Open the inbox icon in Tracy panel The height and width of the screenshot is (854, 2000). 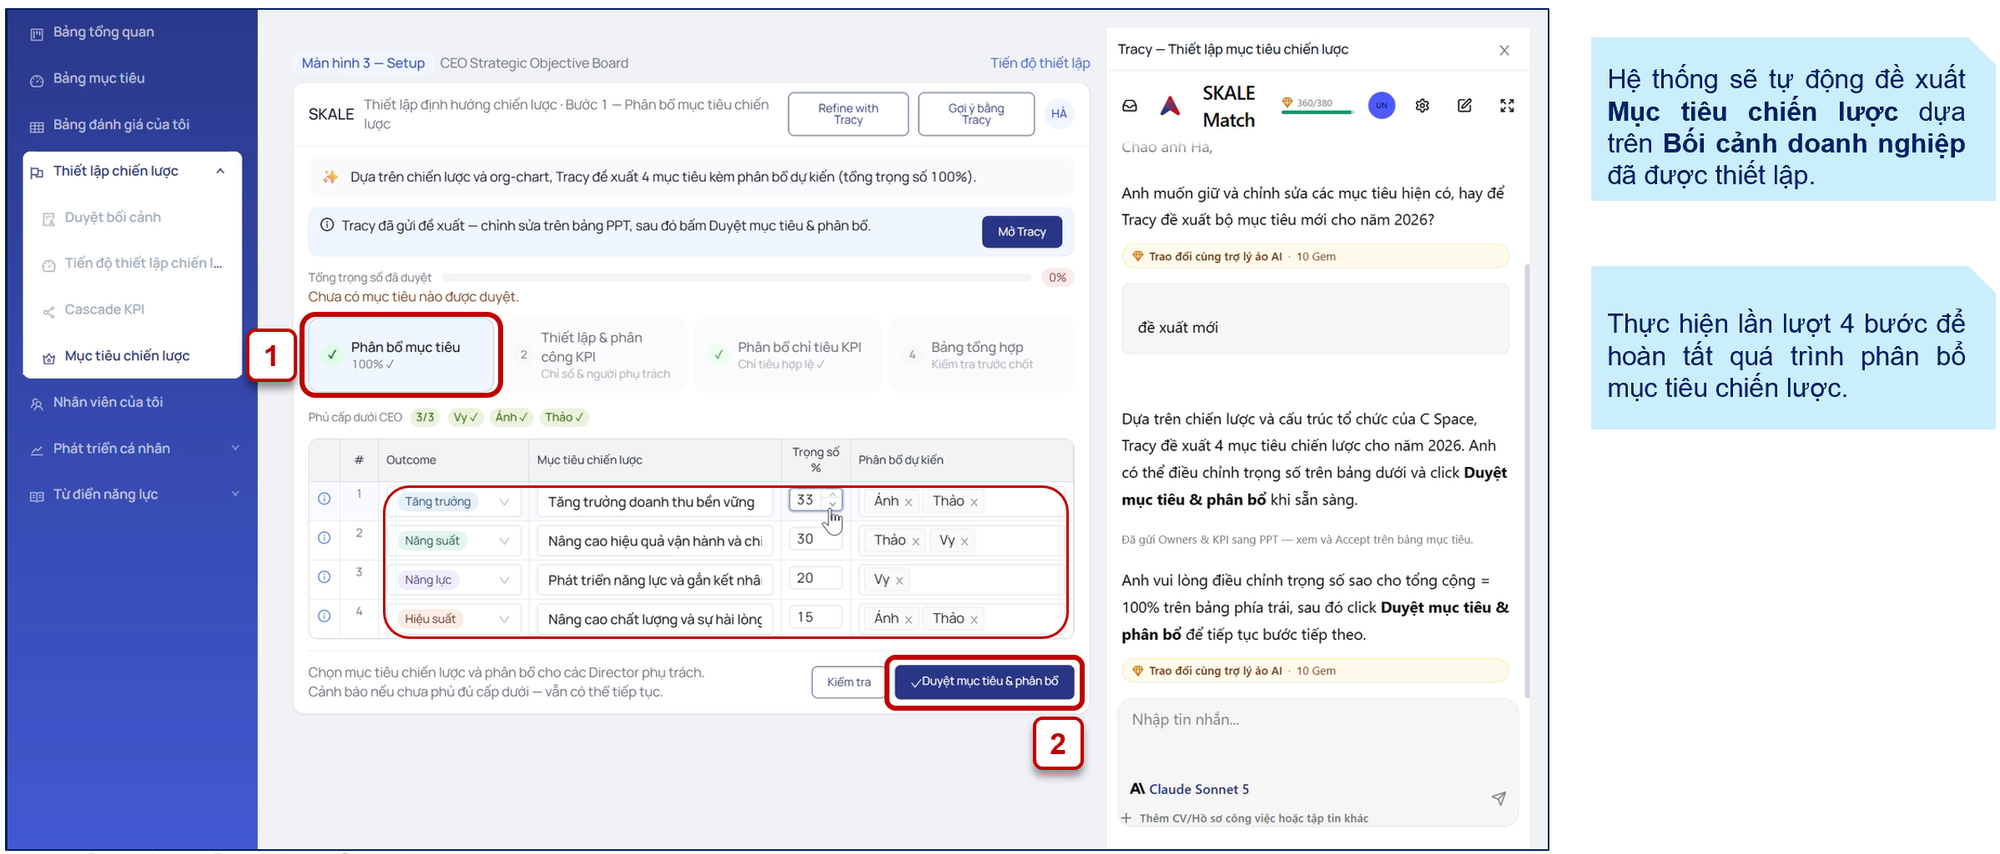1130,106
